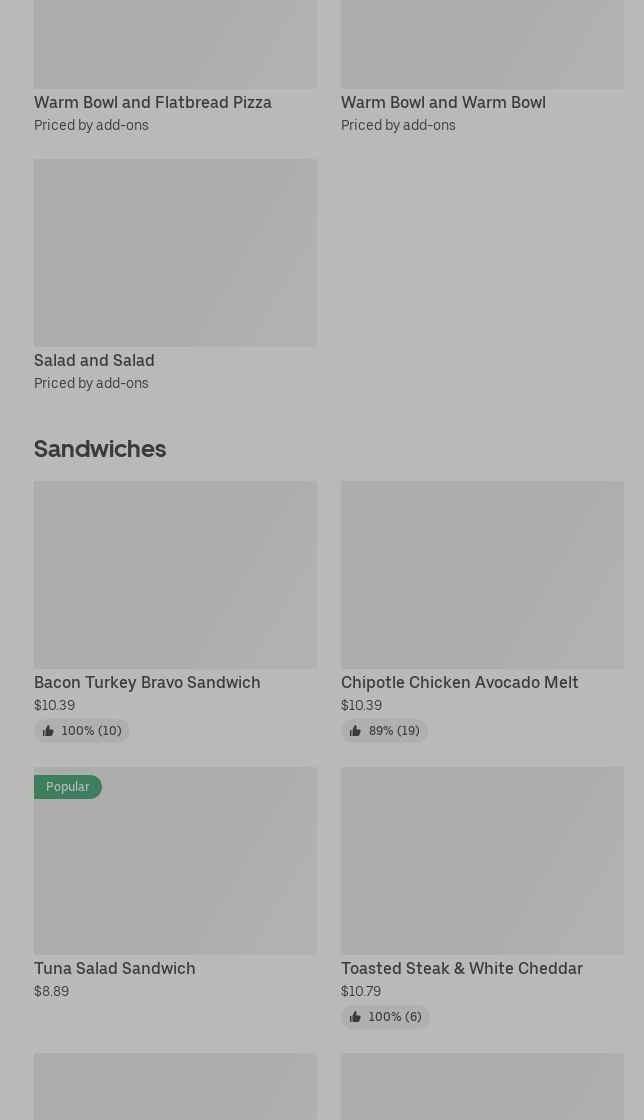
Task: Open Warm Bowl and Warm Bowl combo
Action: point(443,102)
